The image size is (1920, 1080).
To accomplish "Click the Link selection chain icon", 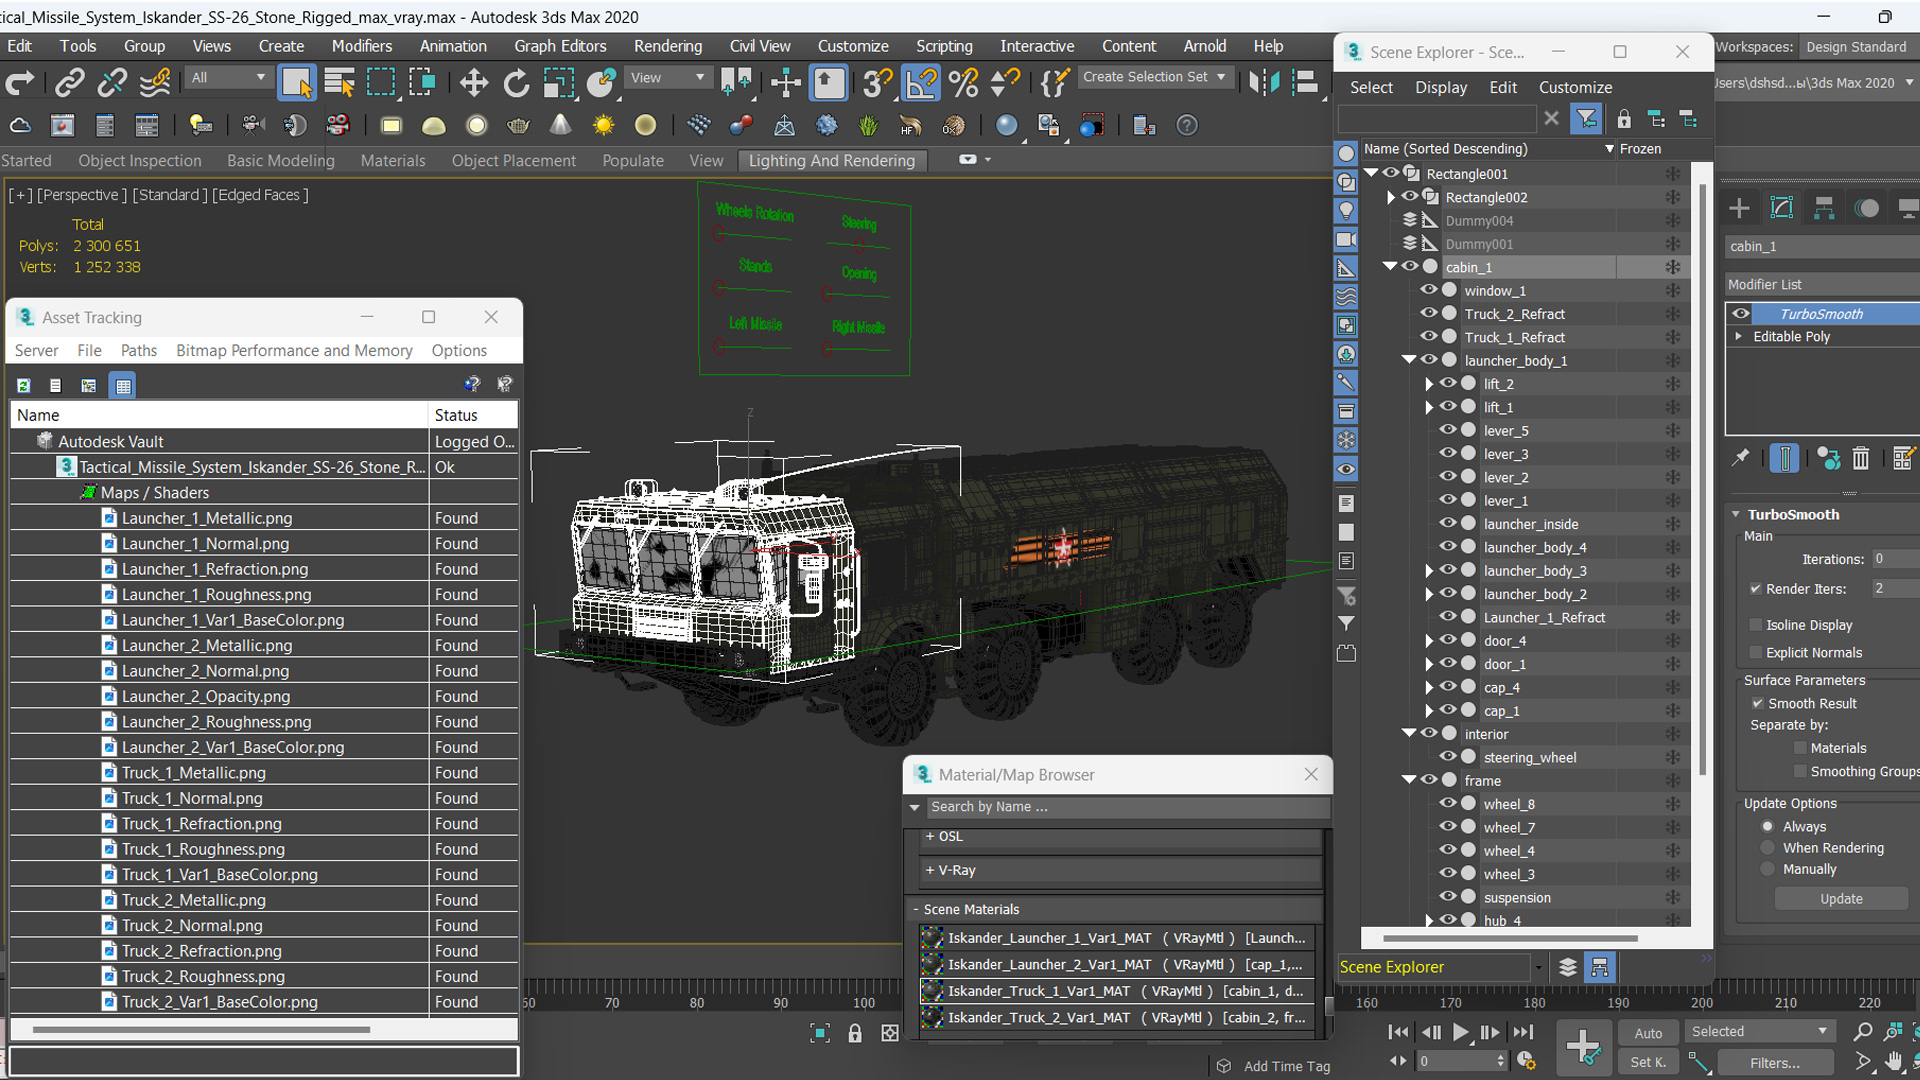I will (x=69, y=83).
